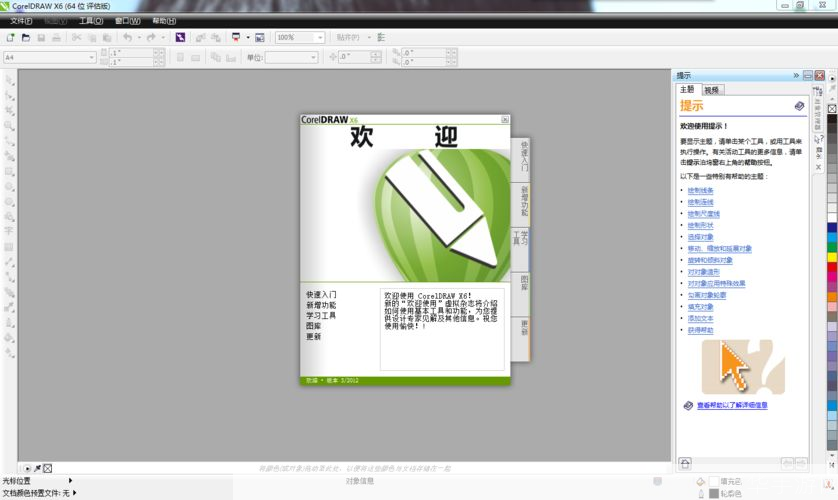Click the Save disk icon
Viewport: 838px width, 500px height.
pyautogui.click(x=41, y=37)
